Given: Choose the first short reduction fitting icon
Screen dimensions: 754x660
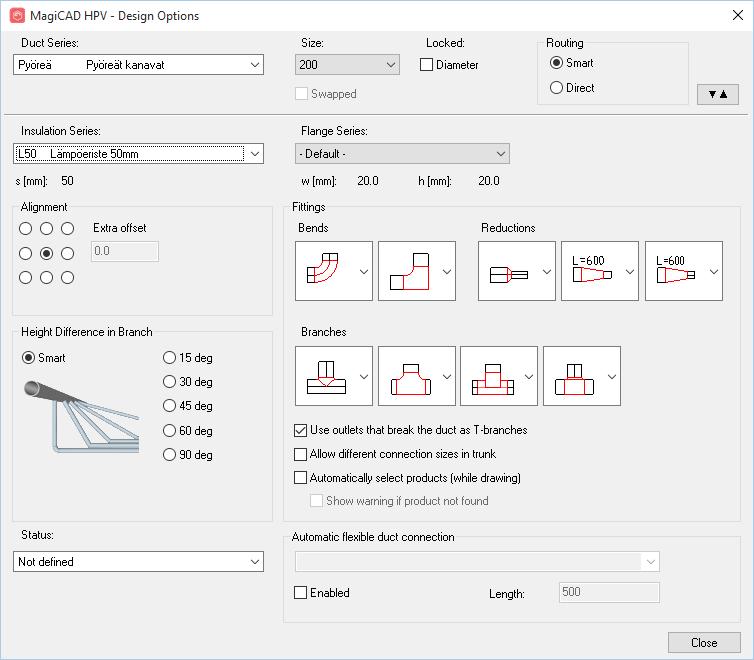Looking at the screenshot, I should (508, 275).
